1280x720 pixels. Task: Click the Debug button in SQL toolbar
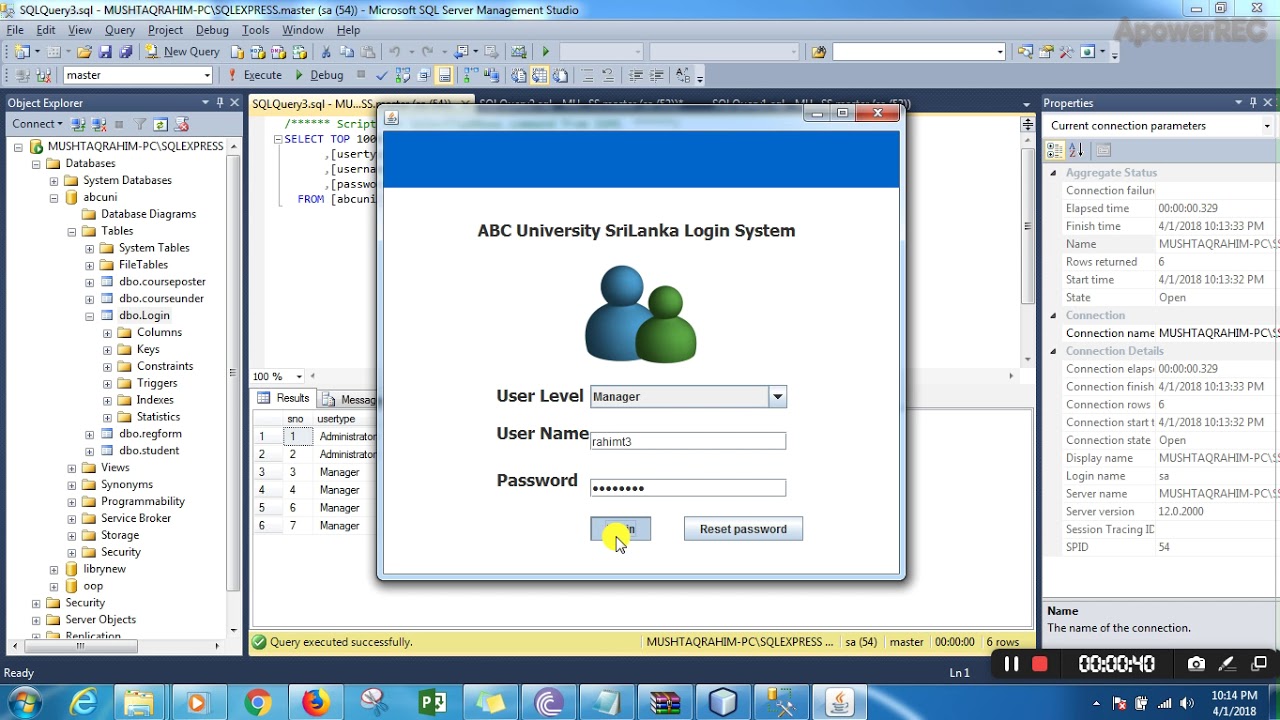point(319,75)
